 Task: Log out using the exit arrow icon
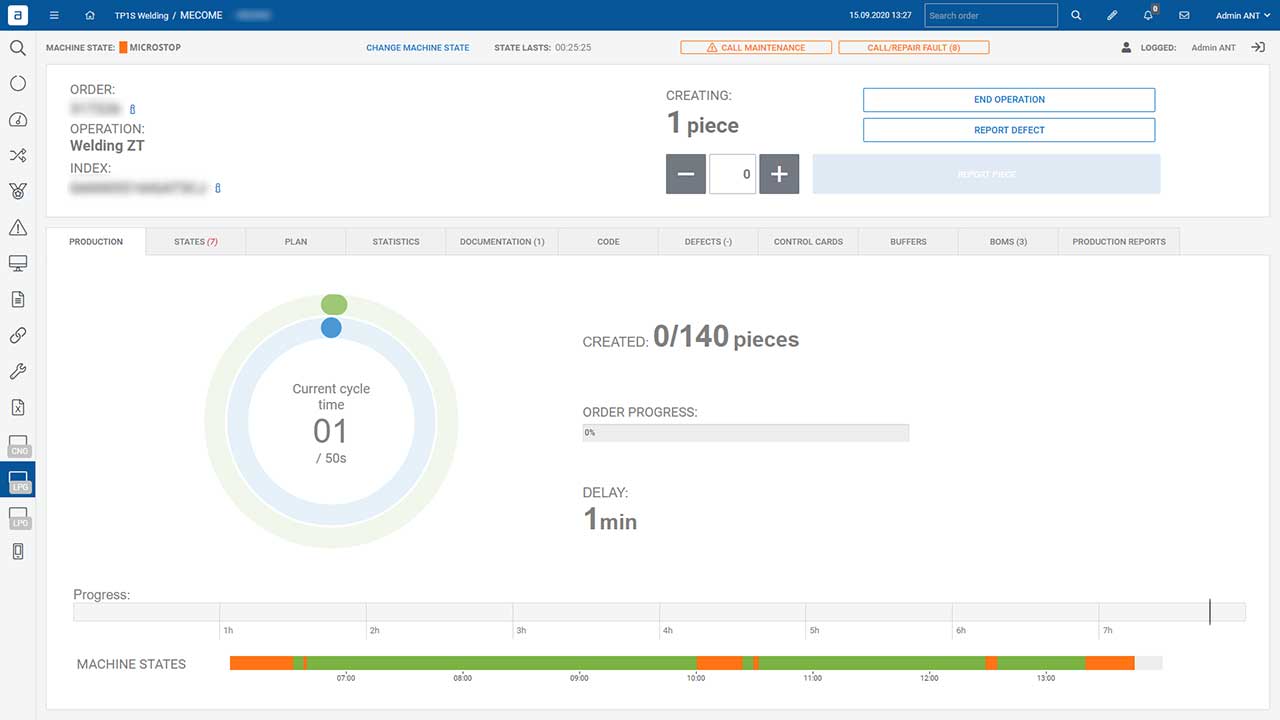click(1258, 47)
